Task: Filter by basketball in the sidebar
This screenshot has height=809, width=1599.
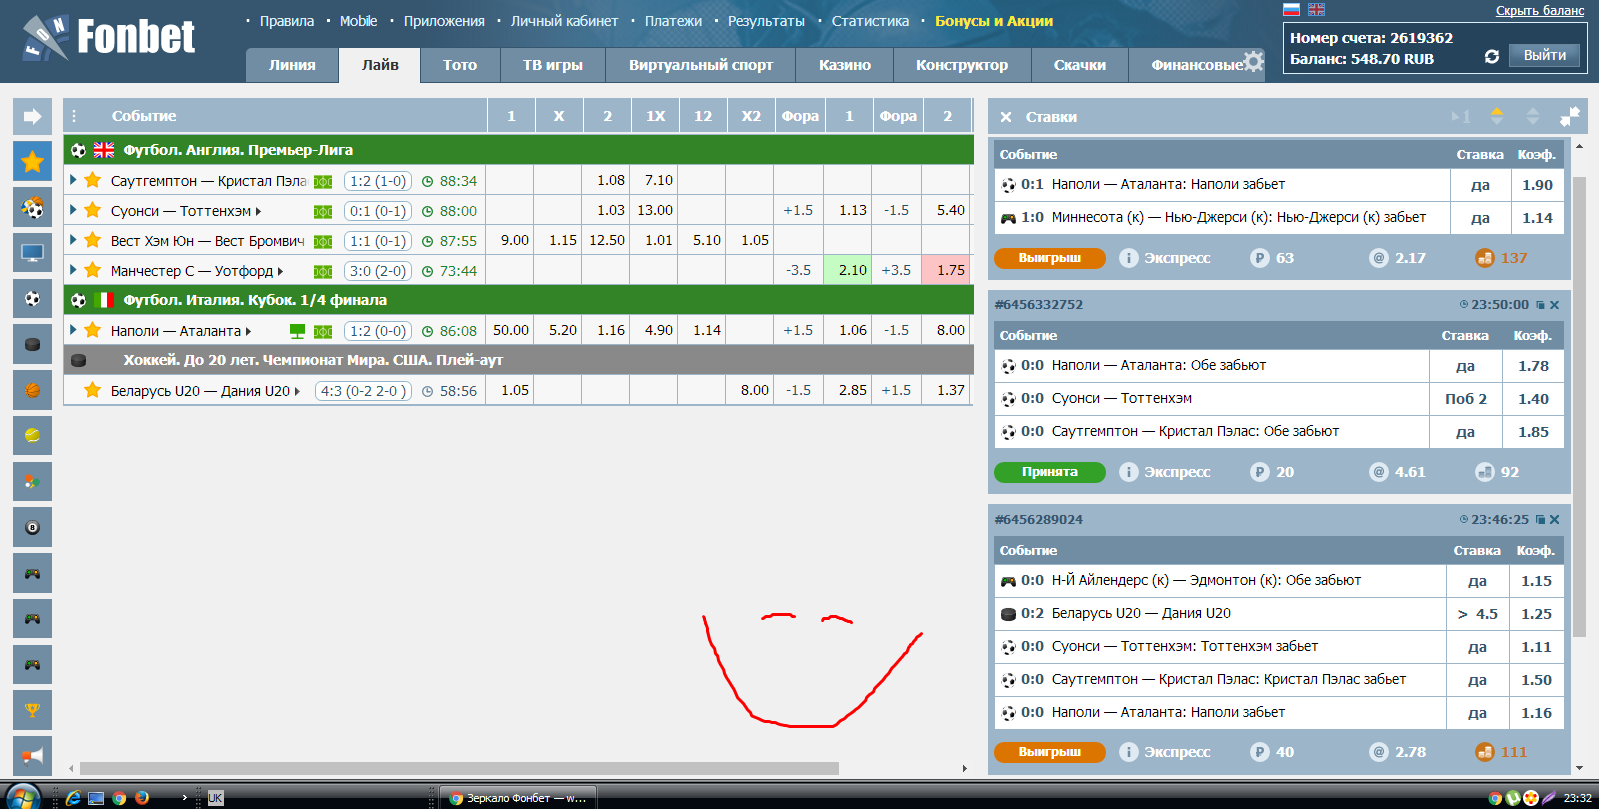Action: pyautogui.click(x=32, y=390)
